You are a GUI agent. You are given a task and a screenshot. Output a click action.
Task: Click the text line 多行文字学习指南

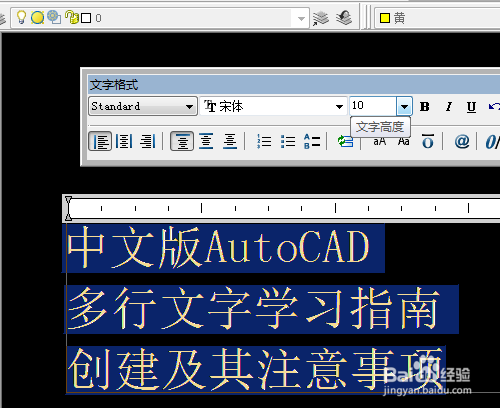(254, 309)
